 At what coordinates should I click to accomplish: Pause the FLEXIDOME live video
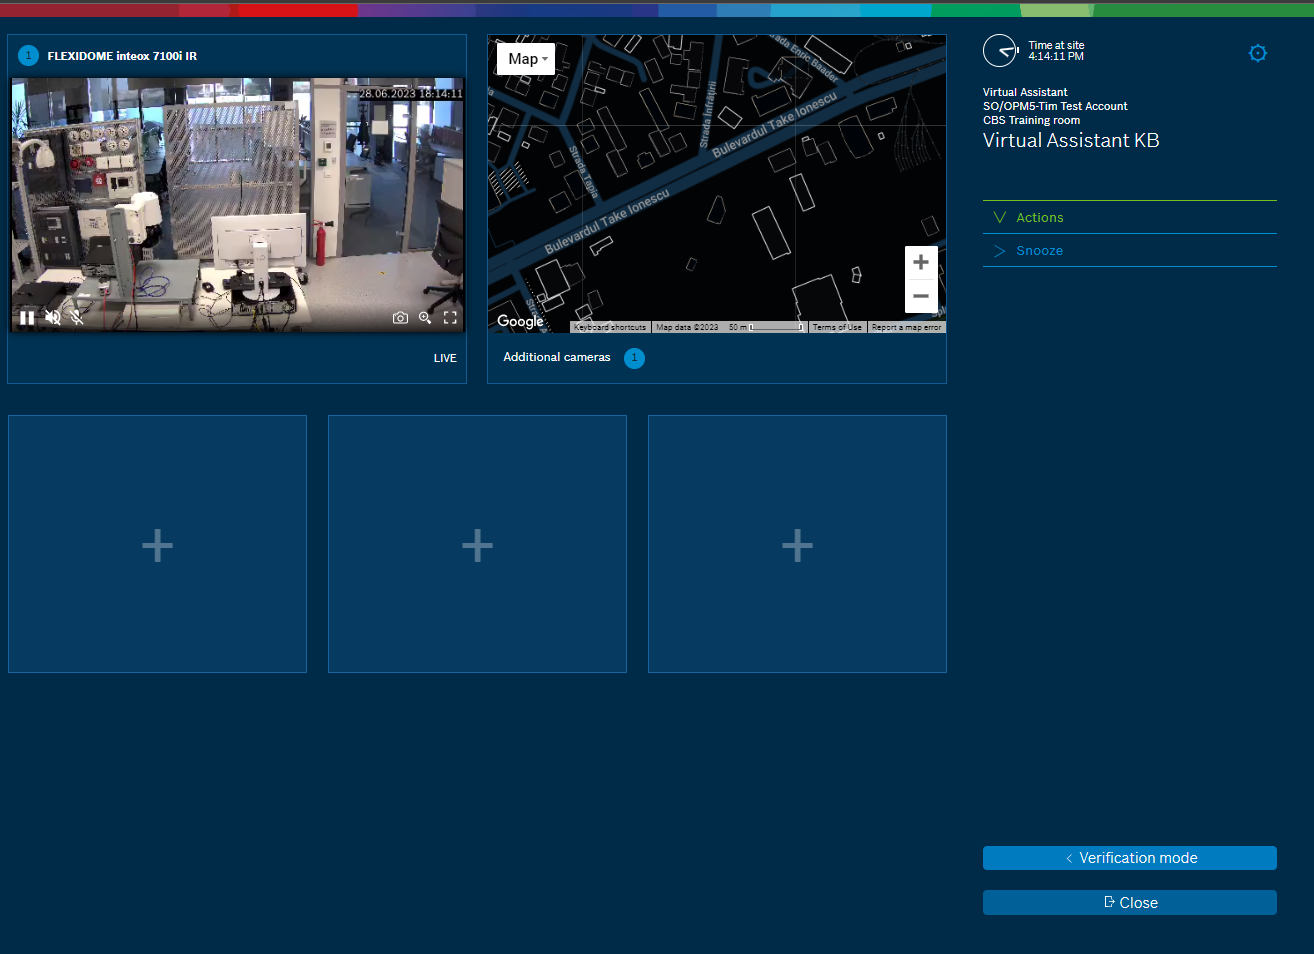click(x=27, y=318)
